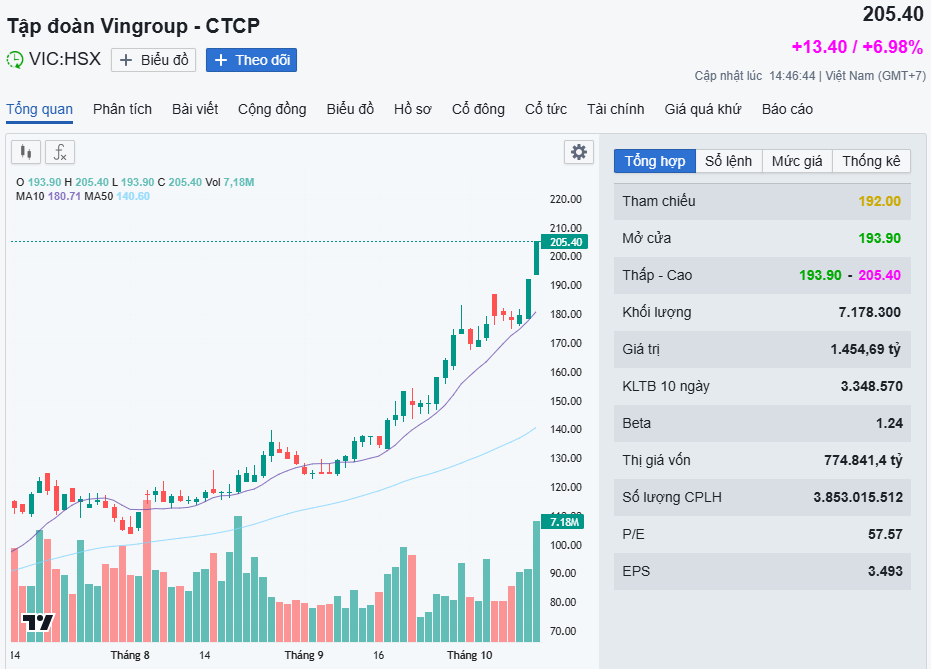The image size is (931, 669).
Task: Click the clock icon beside VIC:HSX
Action: click(x=15, y=60)
